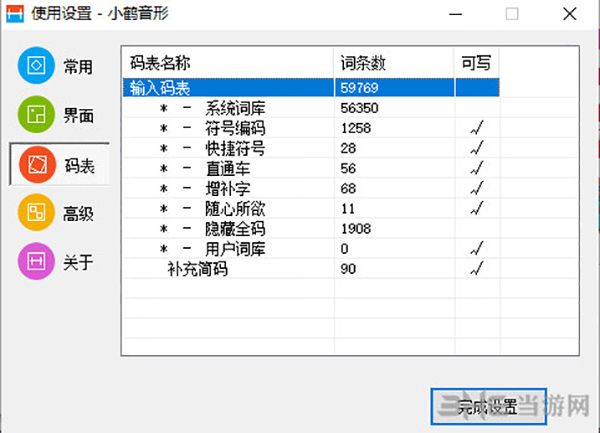Select the 隐藏全码 row

point(311,229)
